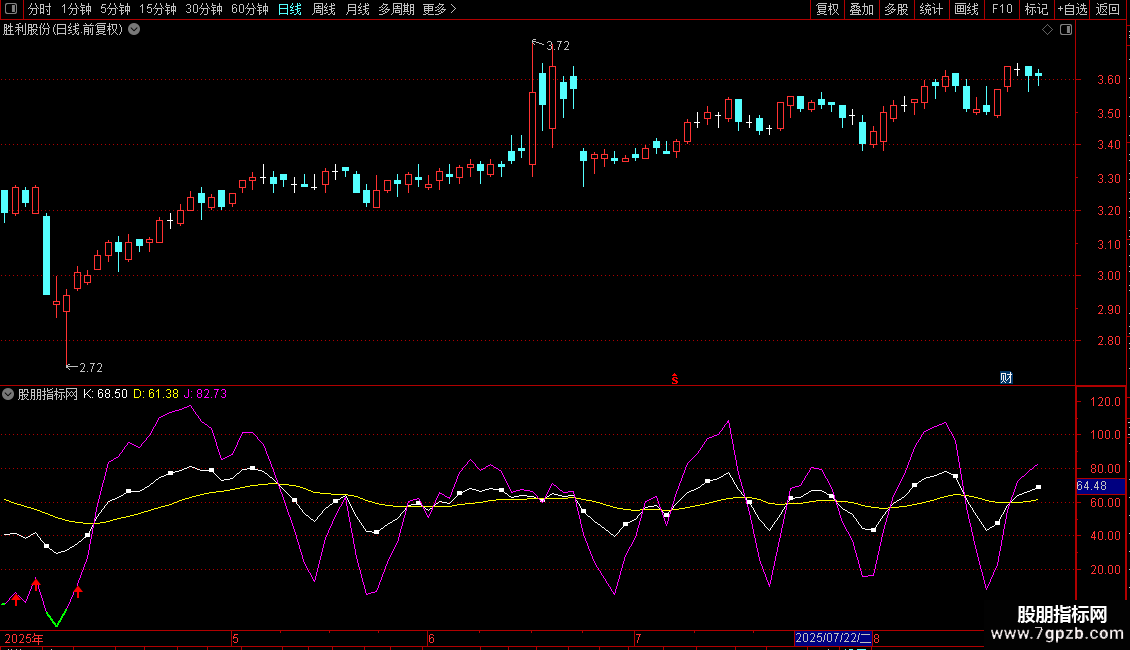This screenshot has height=650, width=1130.
Task: Open the 股朋指标网 indicator dropdown arrow
Action: (x=8, y=394)
